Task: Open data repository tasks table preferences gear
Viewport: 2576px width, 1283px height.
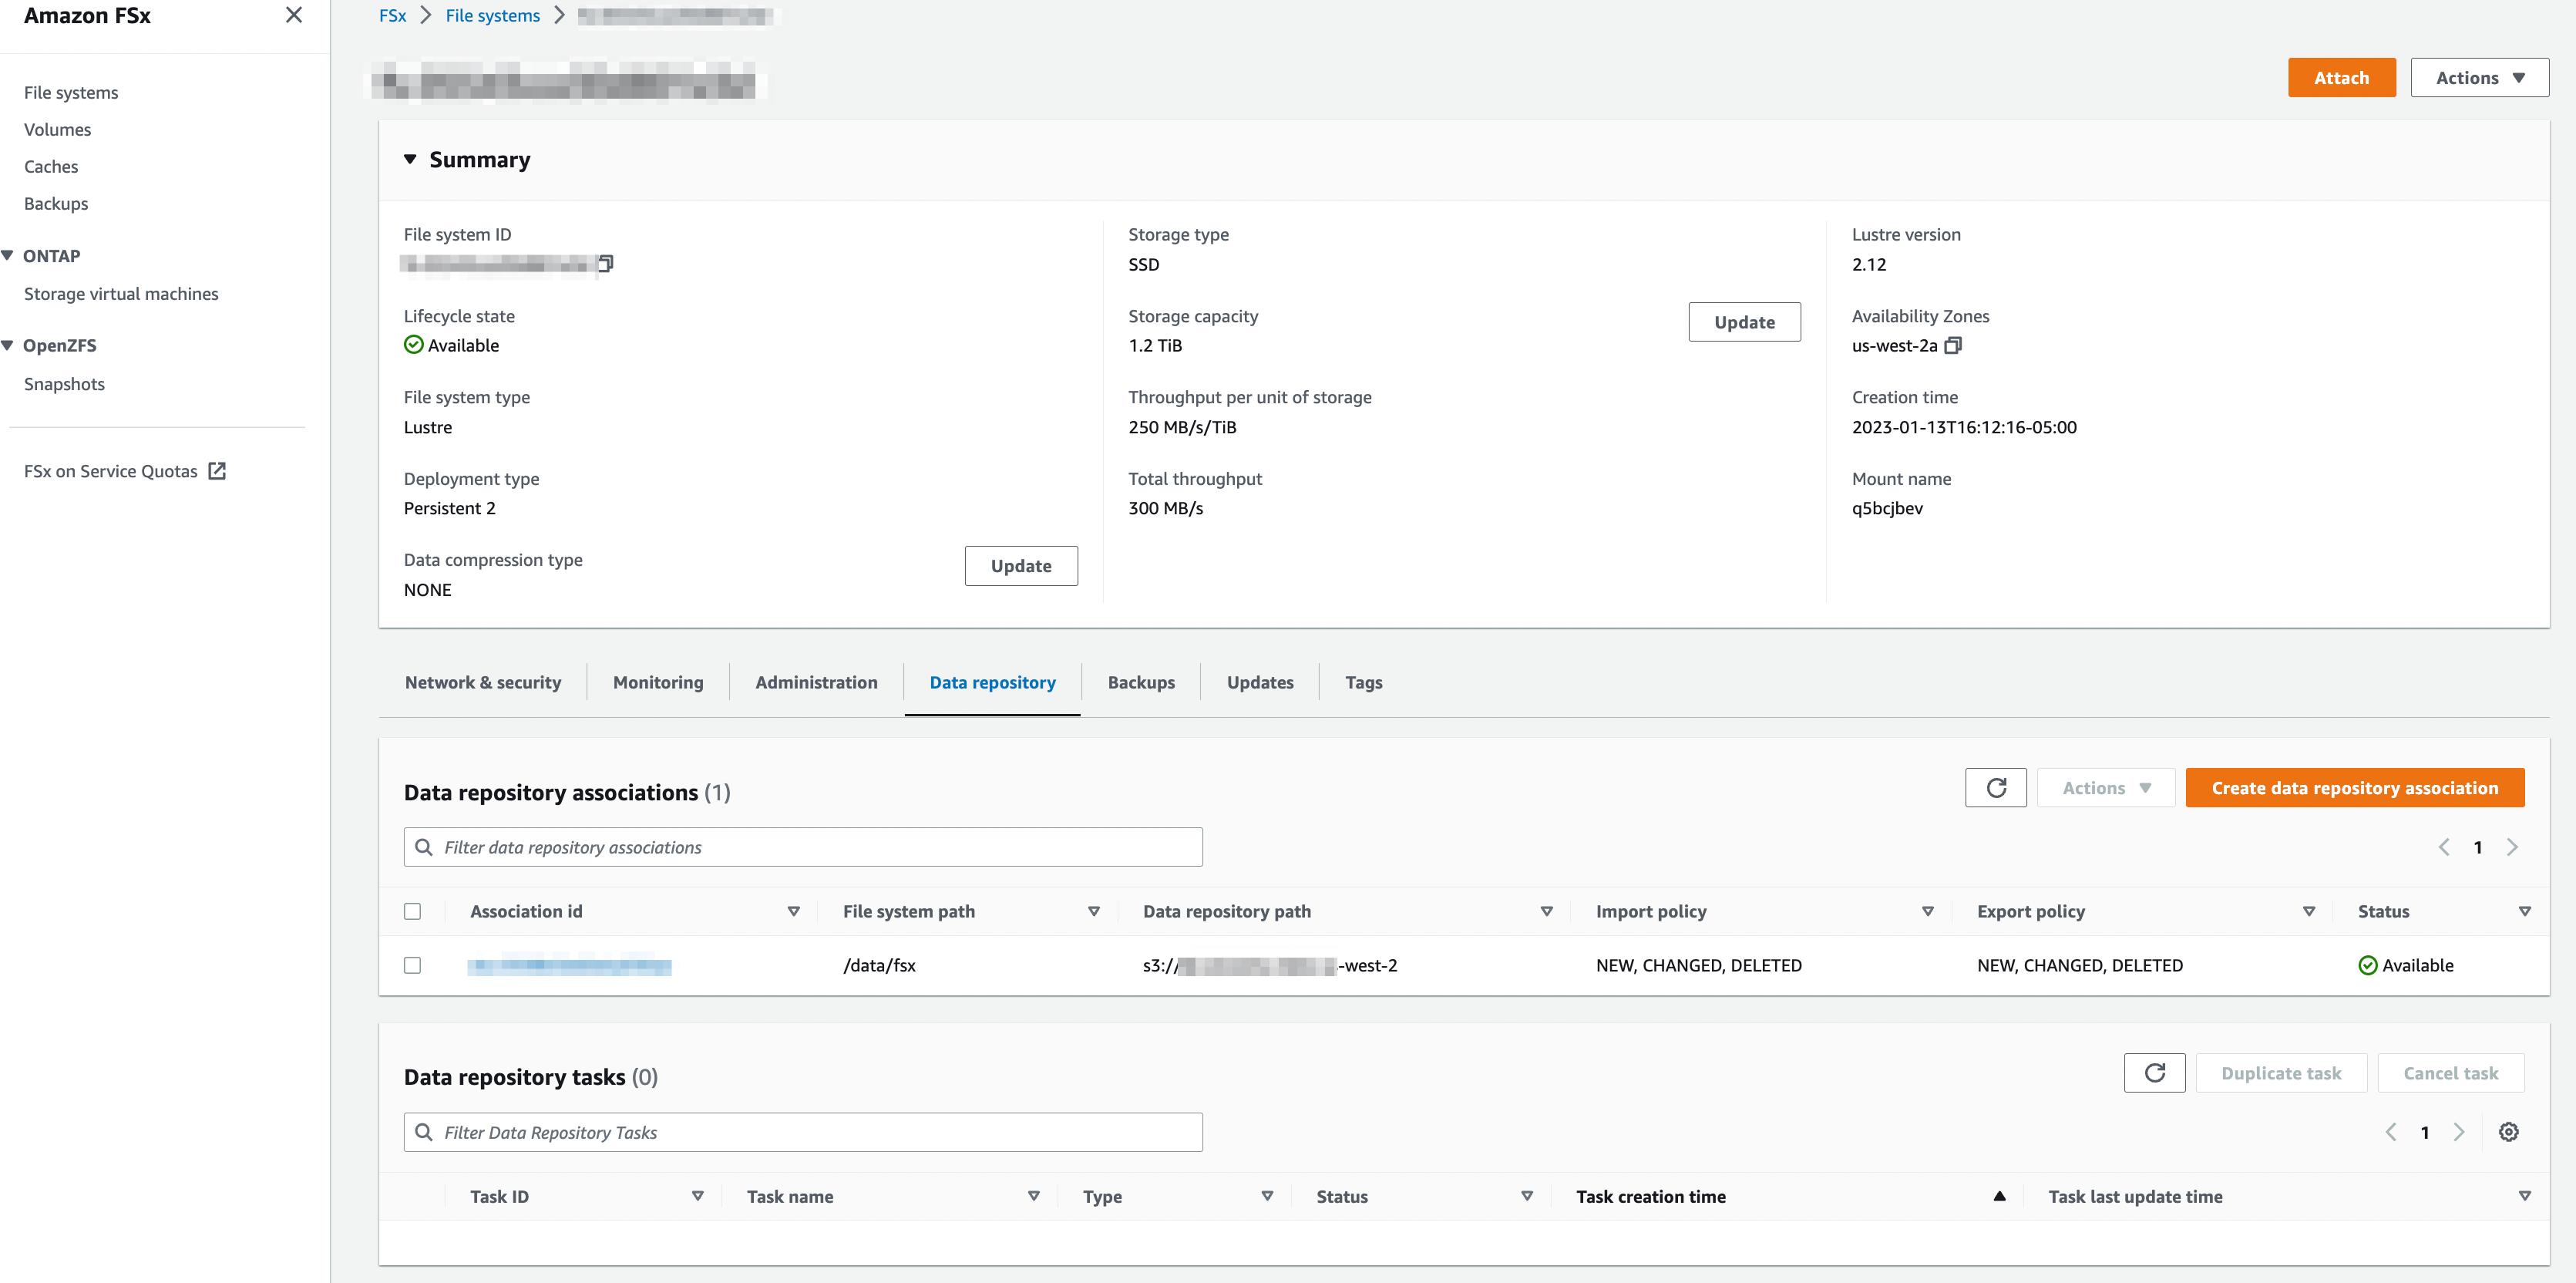Action: click(x=2508, y=1132)
